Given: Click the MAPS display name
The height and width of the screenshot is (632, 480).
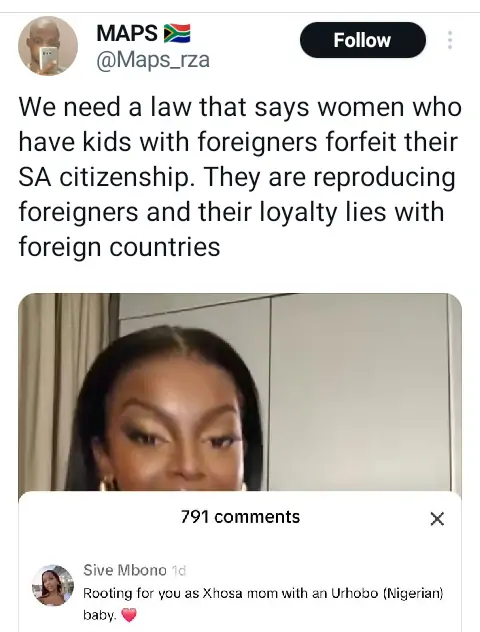Looking at the screenshot, I should pos(127,33).
